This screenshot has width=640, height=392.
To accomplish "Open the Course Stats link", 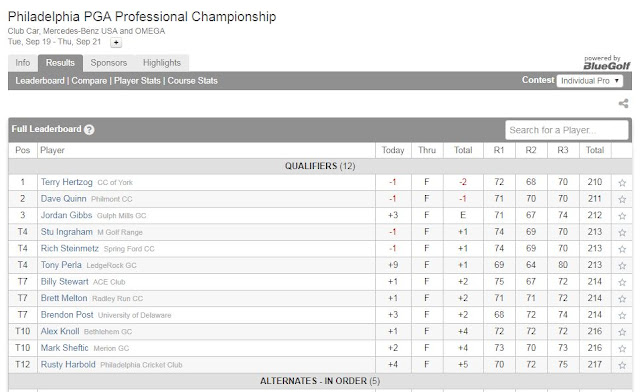I will [193, 81].
